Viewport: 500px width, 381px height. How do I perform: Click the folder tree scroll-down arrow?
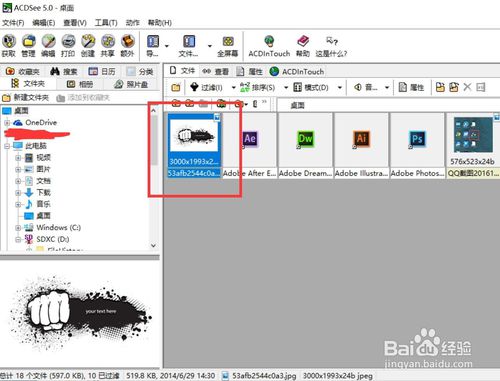point(153,246)
